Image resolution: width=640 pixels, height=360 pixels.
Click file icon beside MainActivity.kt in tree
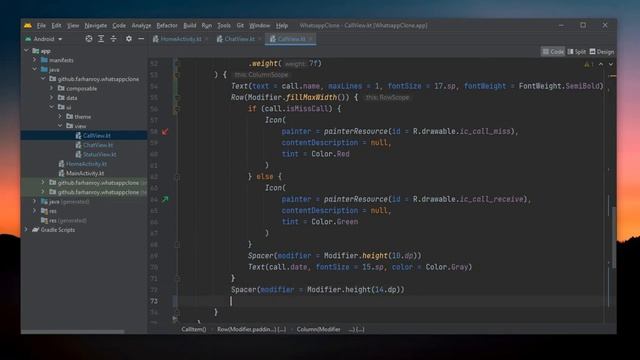coord(61,173)
